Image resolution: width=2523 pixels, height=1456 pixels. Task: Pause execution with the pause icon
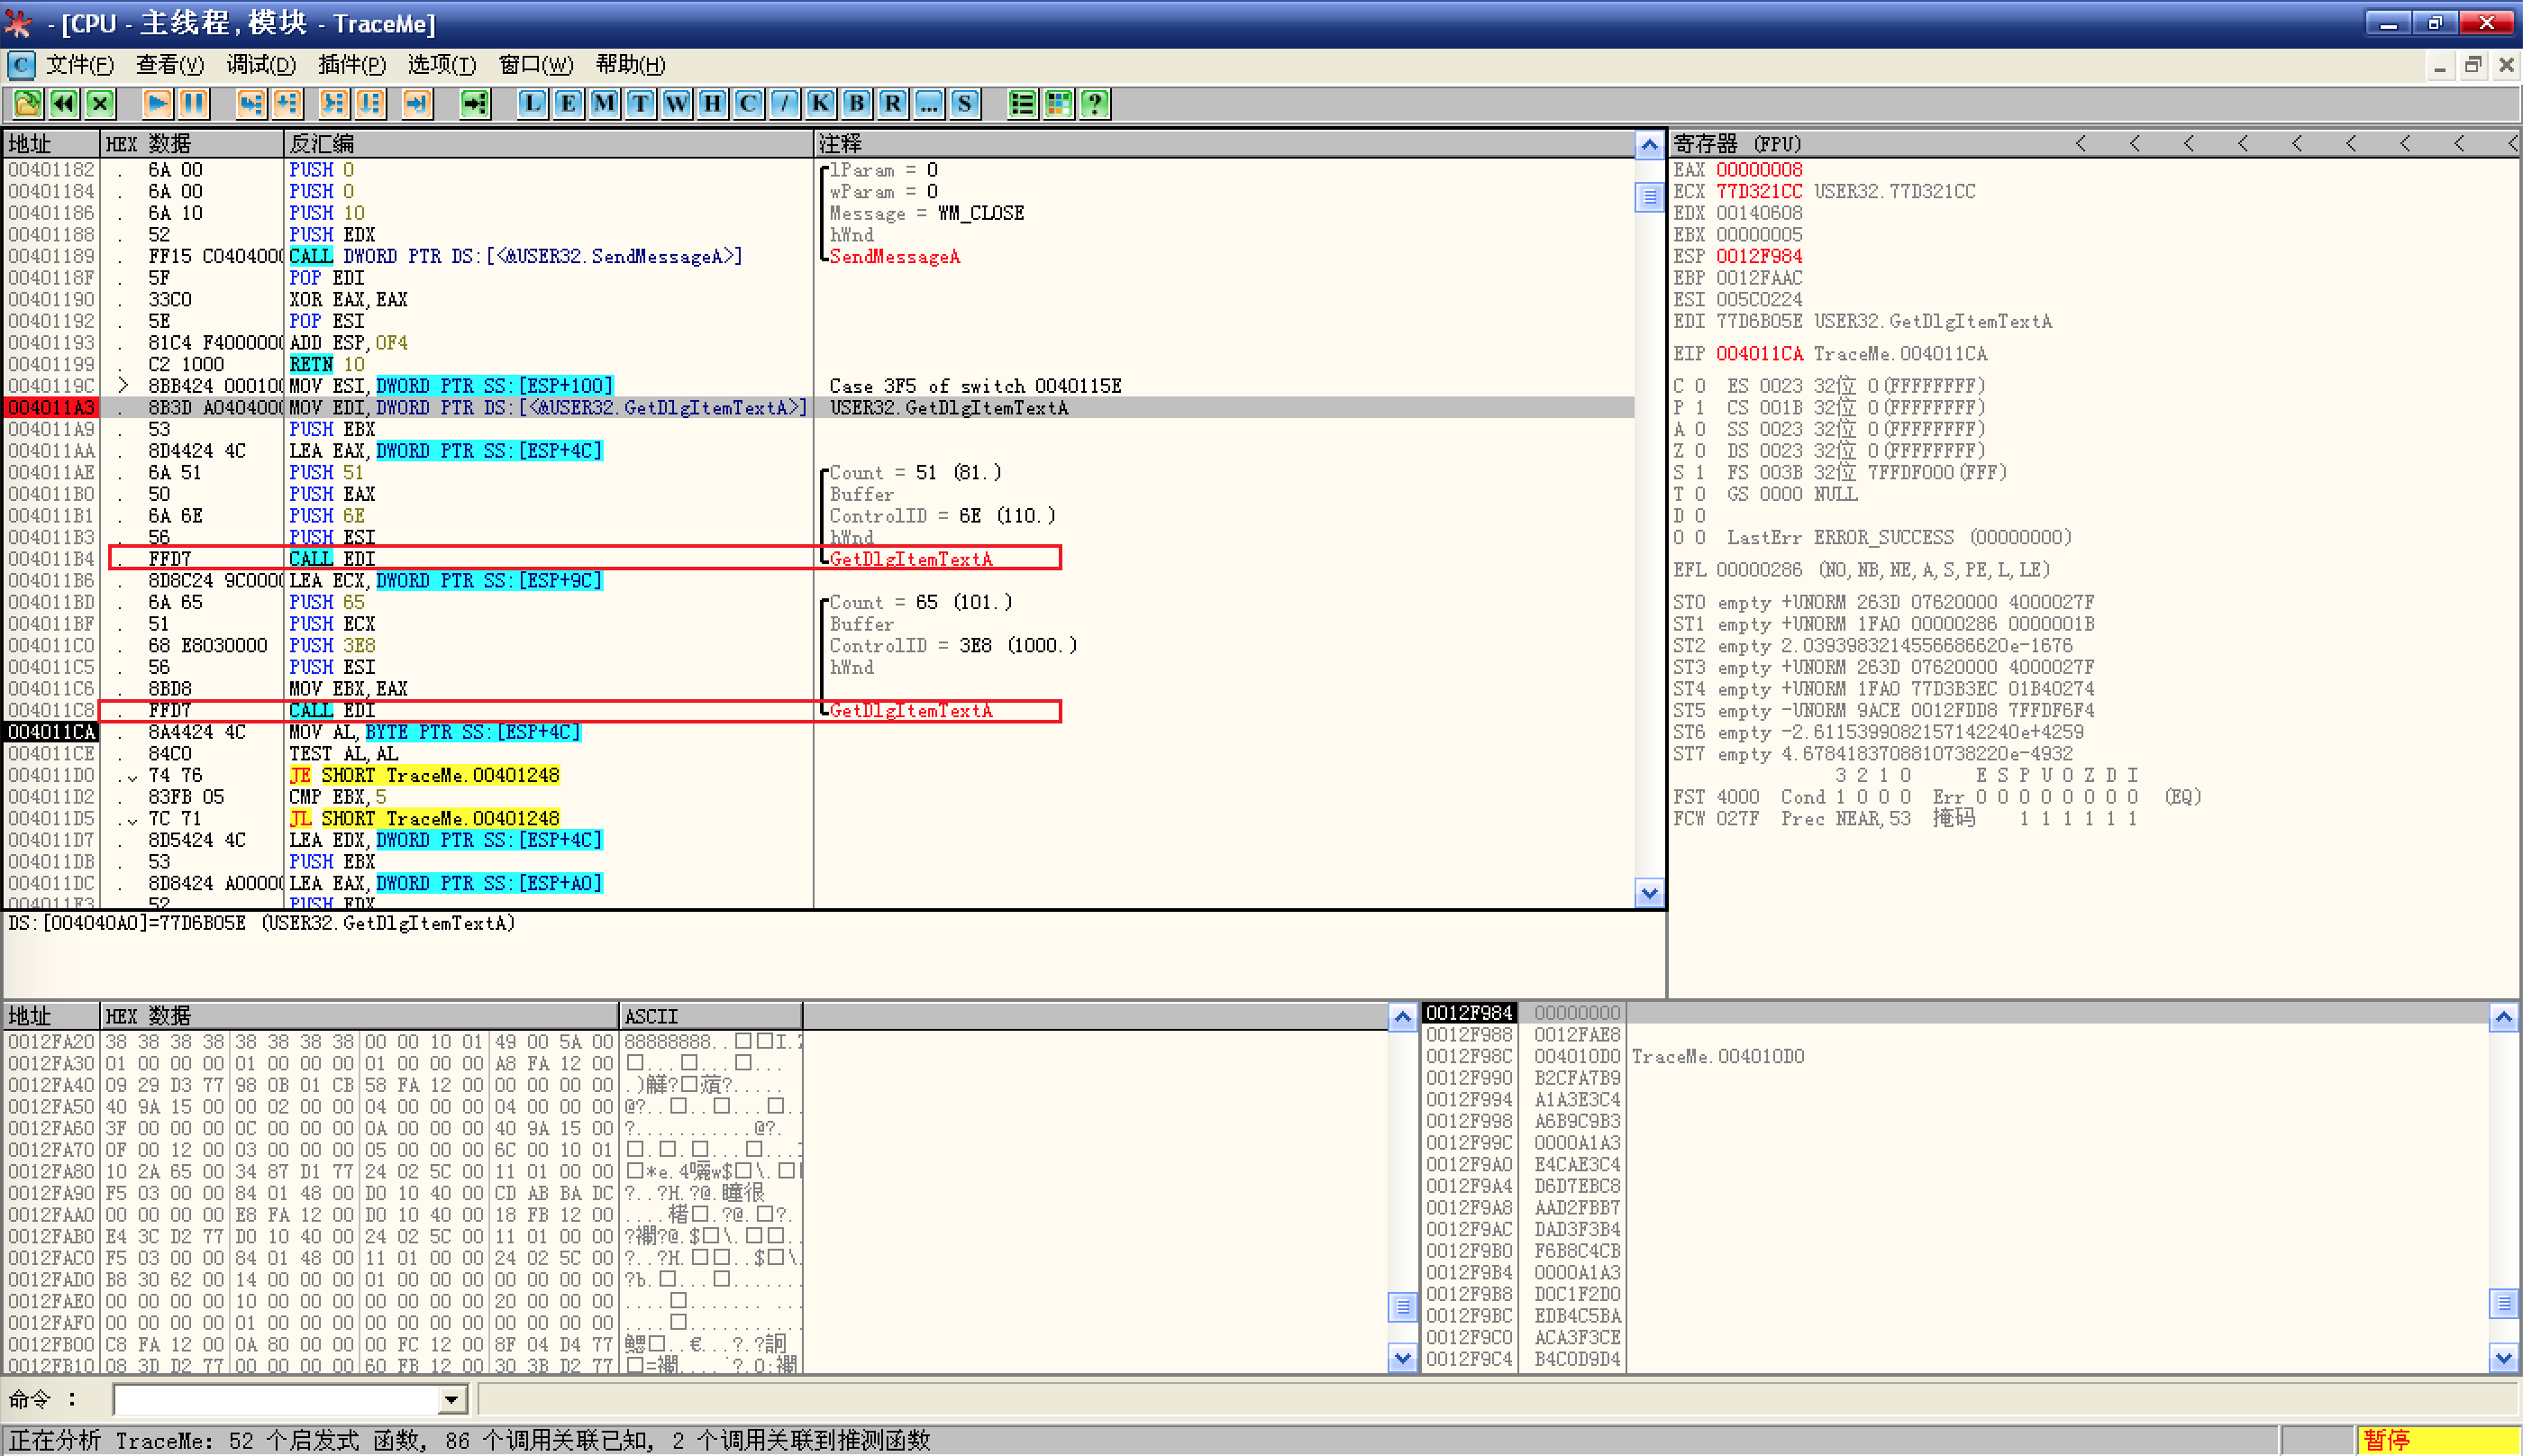click(x=193, y=103)
